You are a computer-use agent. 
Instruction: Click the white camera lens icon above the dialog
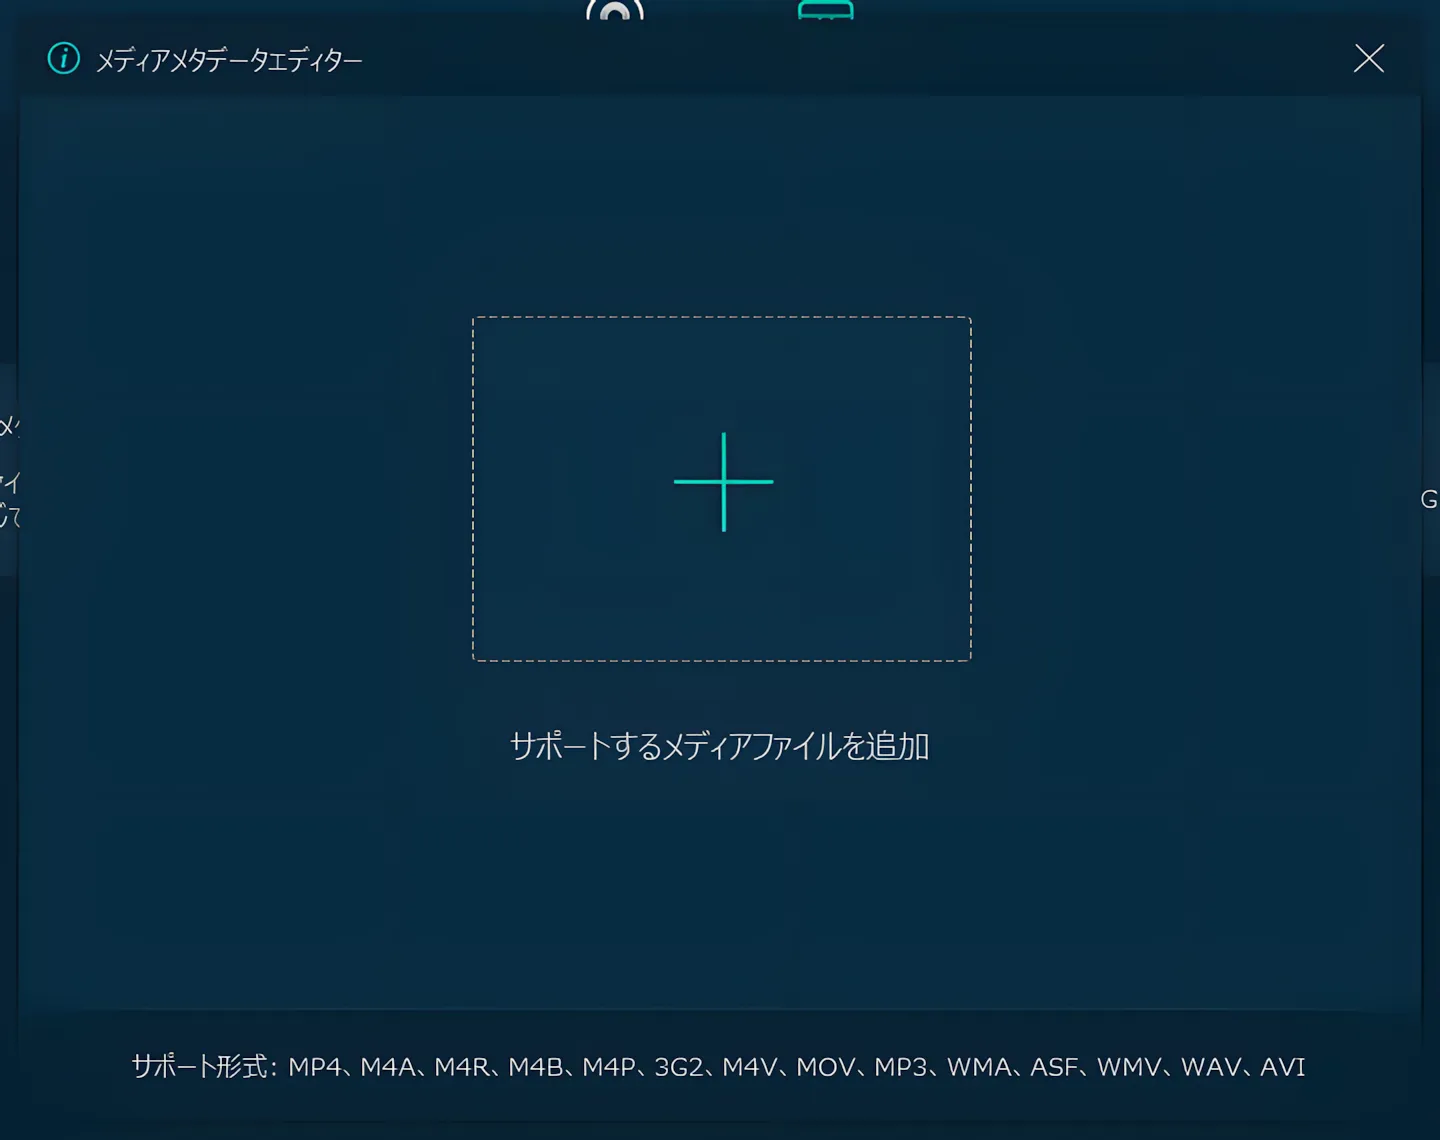click(x=614, y=12)
